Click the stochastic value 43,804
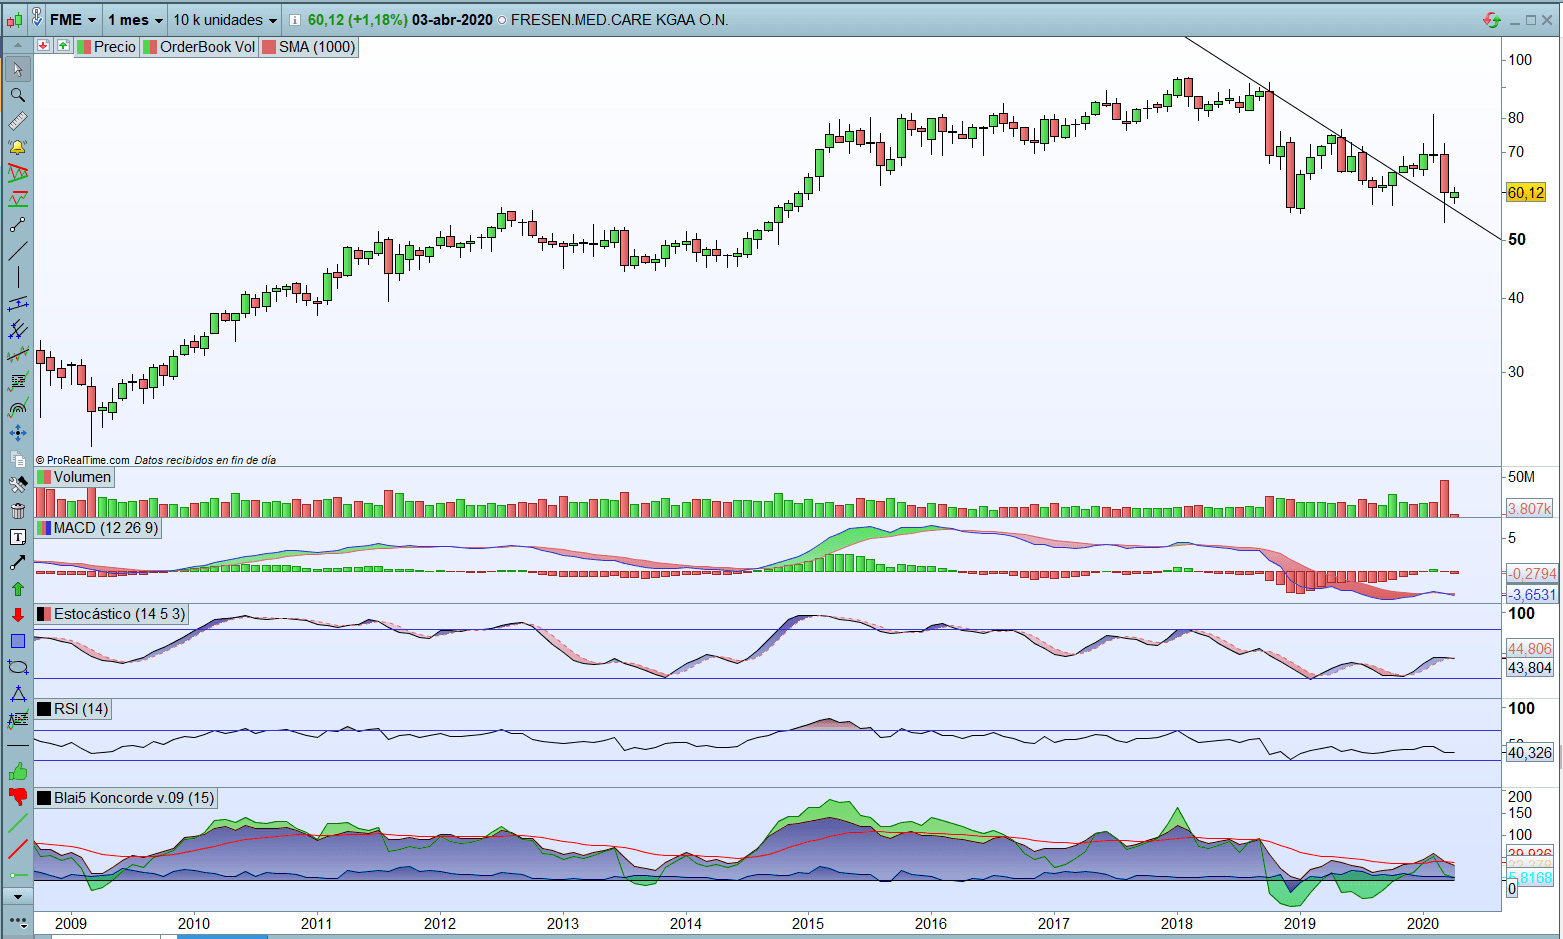1563x939 pixels. (x=1530, y=668)
